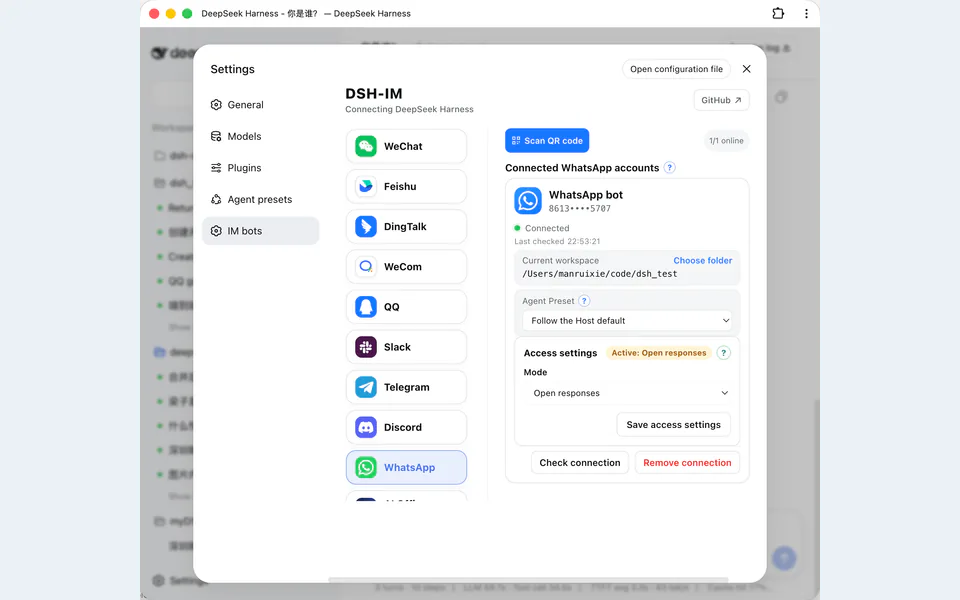Click the extensions puzzle icon in title bar
This screenshot has width=960, height=600.
click(x=778, y=13)
